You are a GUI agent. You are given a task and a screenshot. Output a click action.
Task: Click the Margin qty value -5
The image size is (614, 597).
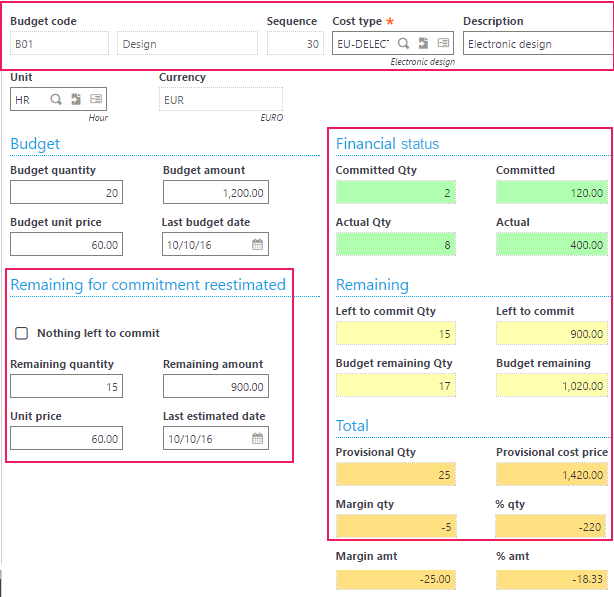(395, 527)
